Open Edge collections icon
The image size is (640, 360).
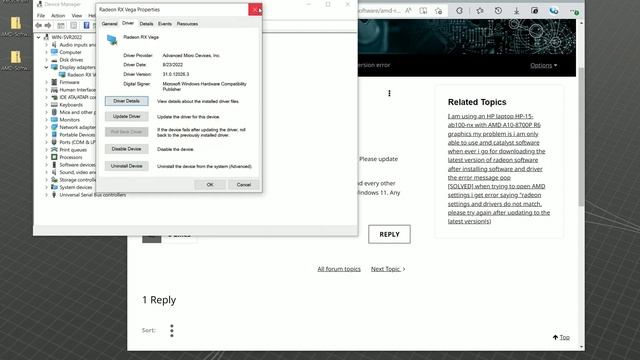pos(535,11)
